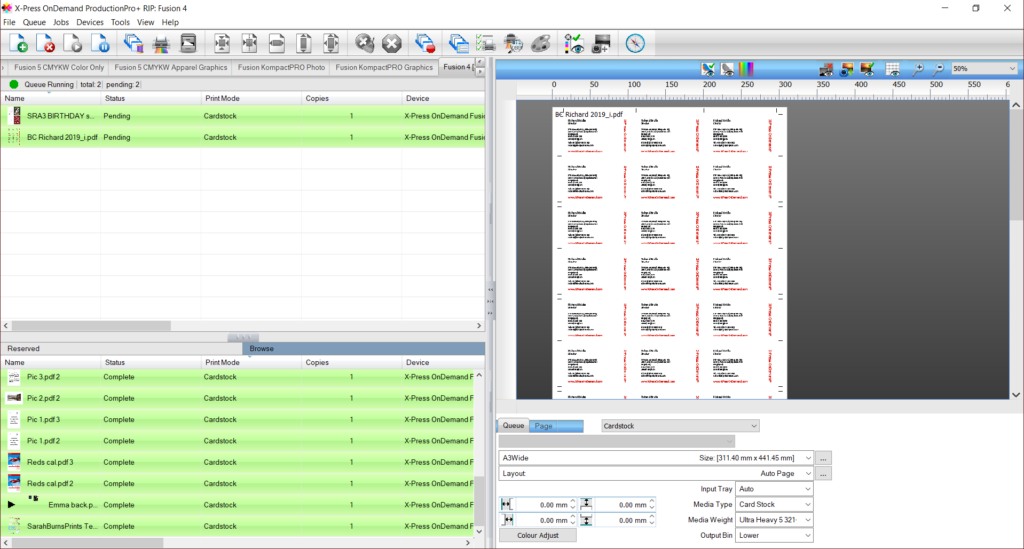
Task: Select the SRA3 BIRTHDAY pending job row
Action: (x=242, y=116)
